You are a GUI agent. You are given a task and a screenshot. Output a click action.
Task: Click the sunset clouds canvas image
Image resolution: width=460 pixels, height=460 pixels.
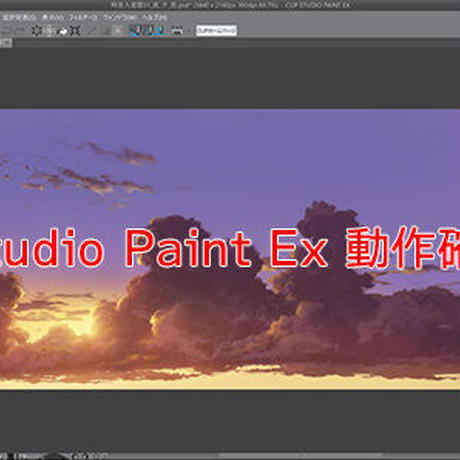[230, 249]
